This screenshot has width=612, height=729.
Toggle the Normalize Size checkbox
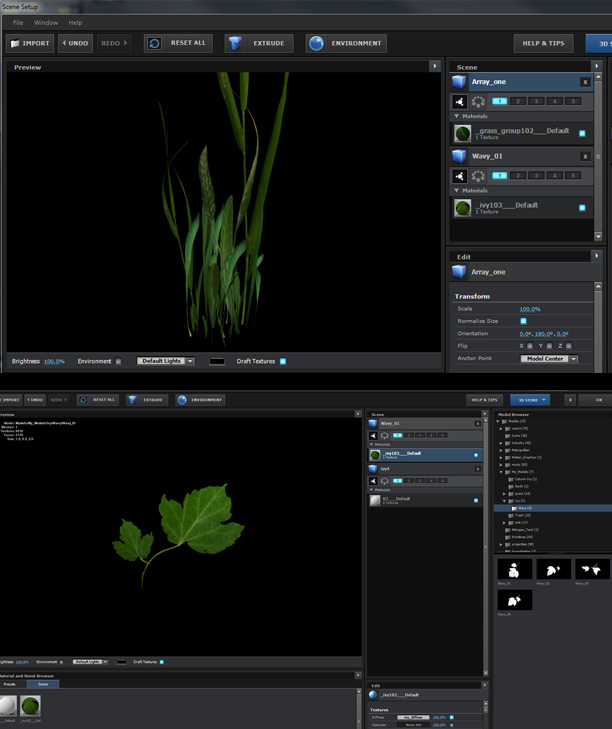click(x=523, y=321)
